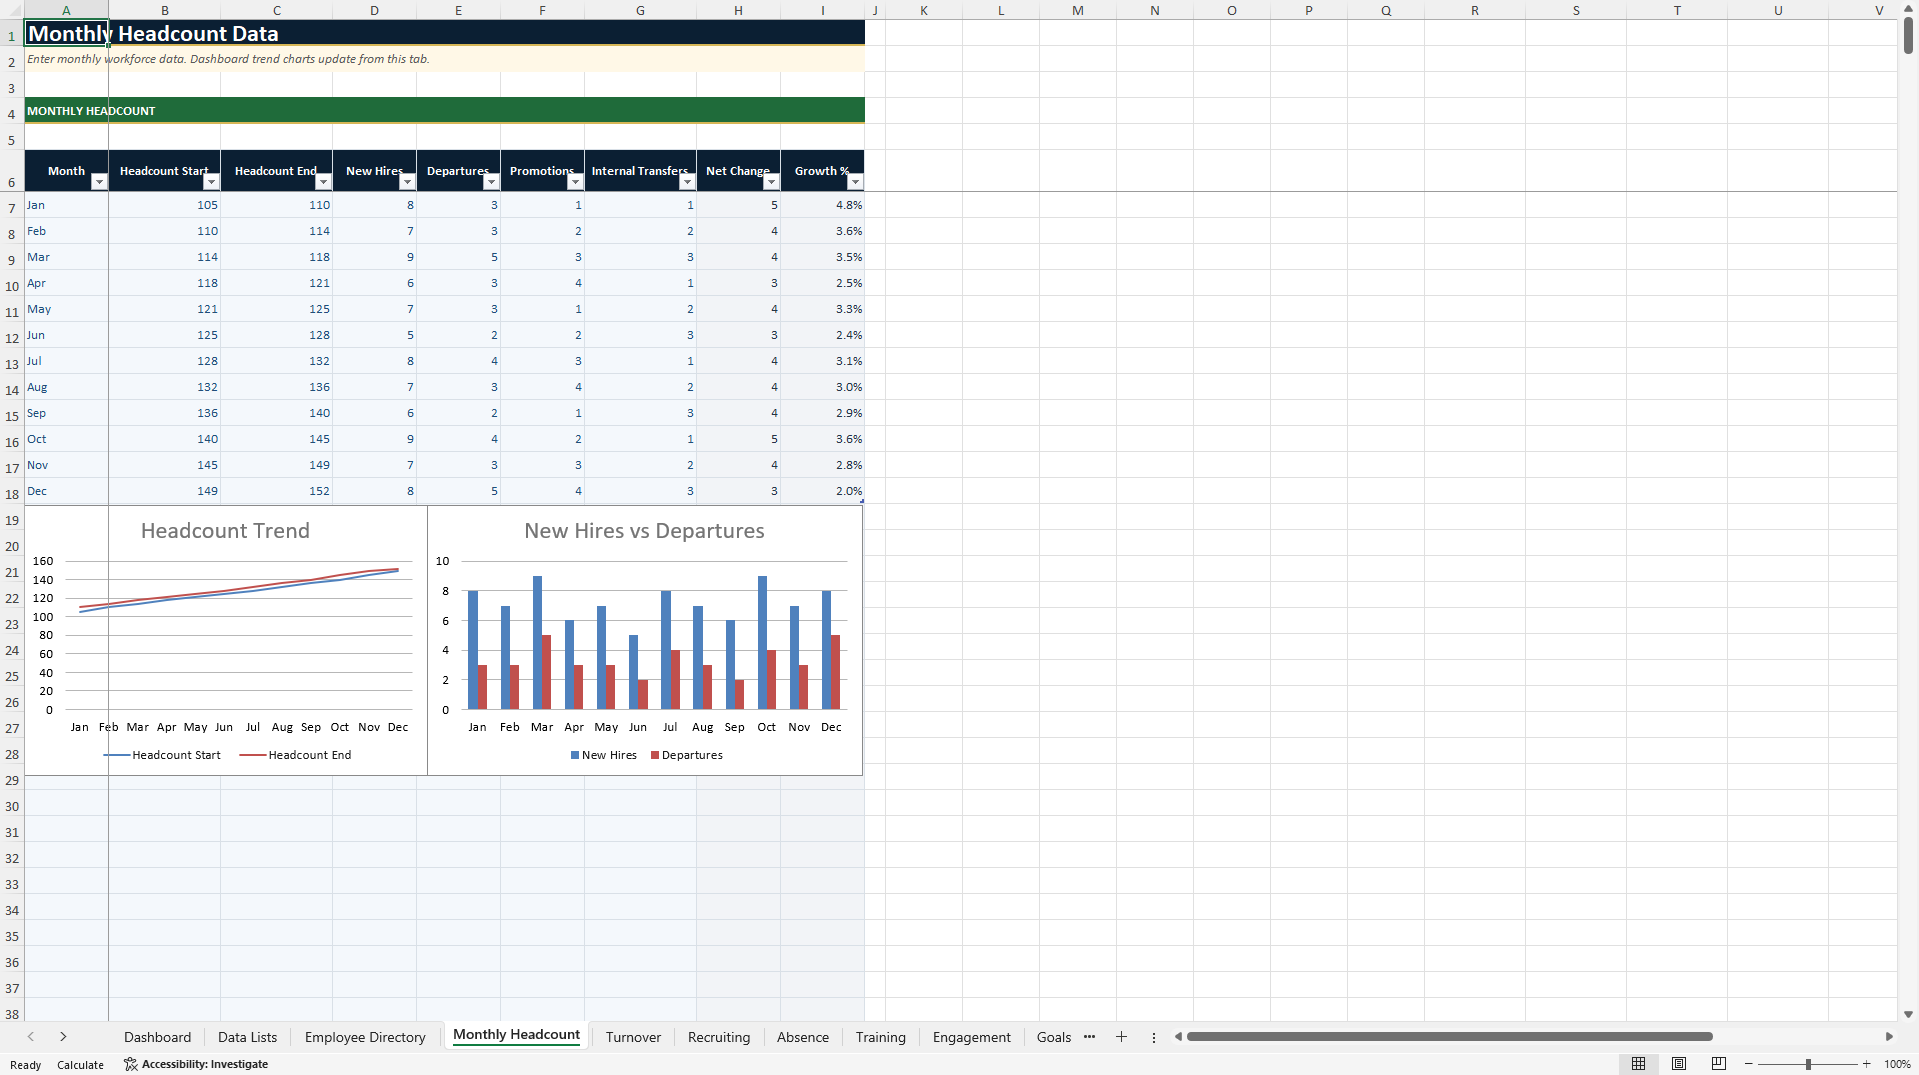
Task: Select the Jan growth value 4.8%
Action: click(x=822, y=205)
